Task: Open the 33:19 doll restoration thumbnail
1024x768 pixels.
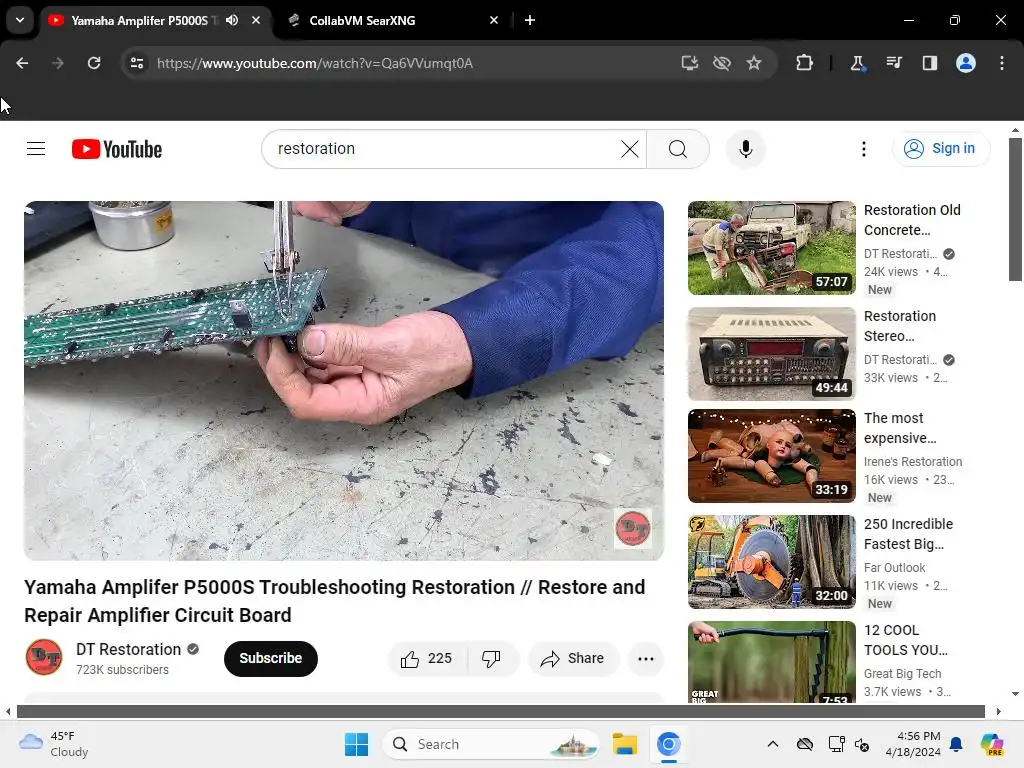Action: coord(771,456)
